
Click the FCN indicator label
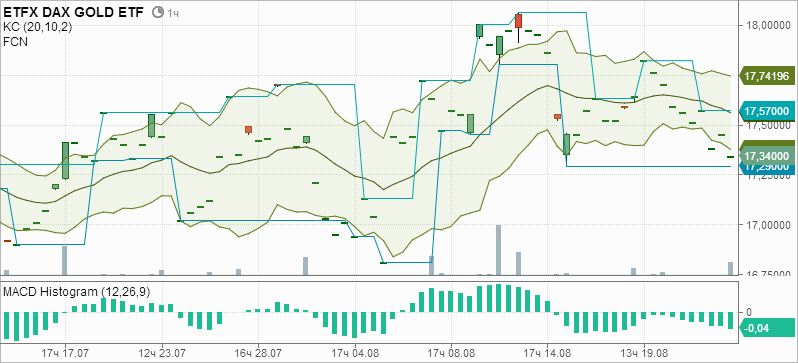[x=15, y=42]
